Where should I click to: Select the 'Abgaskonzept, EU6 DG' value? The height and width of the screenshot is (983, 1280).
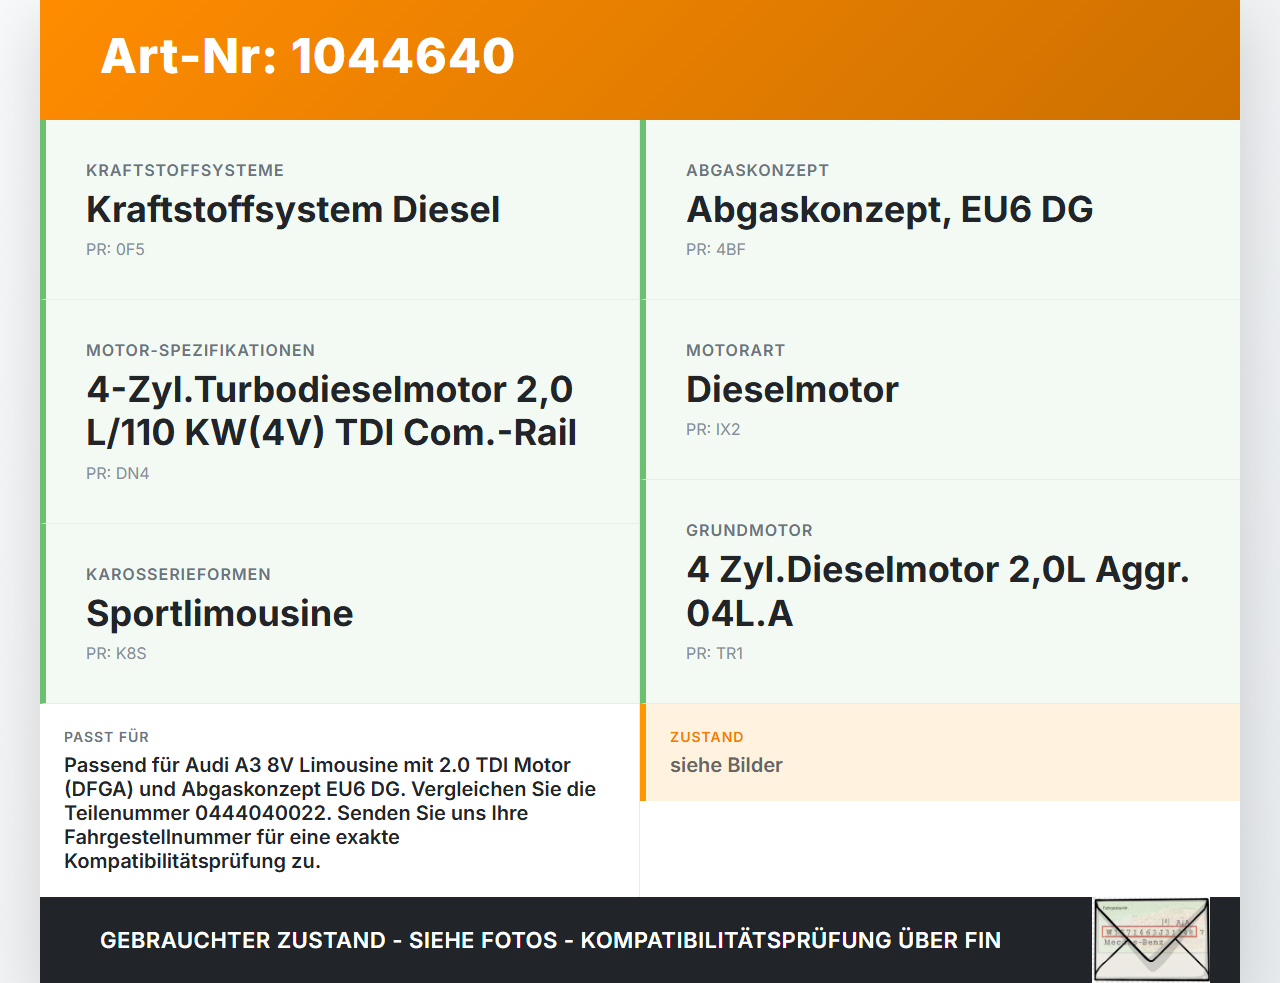coord(890,209)
